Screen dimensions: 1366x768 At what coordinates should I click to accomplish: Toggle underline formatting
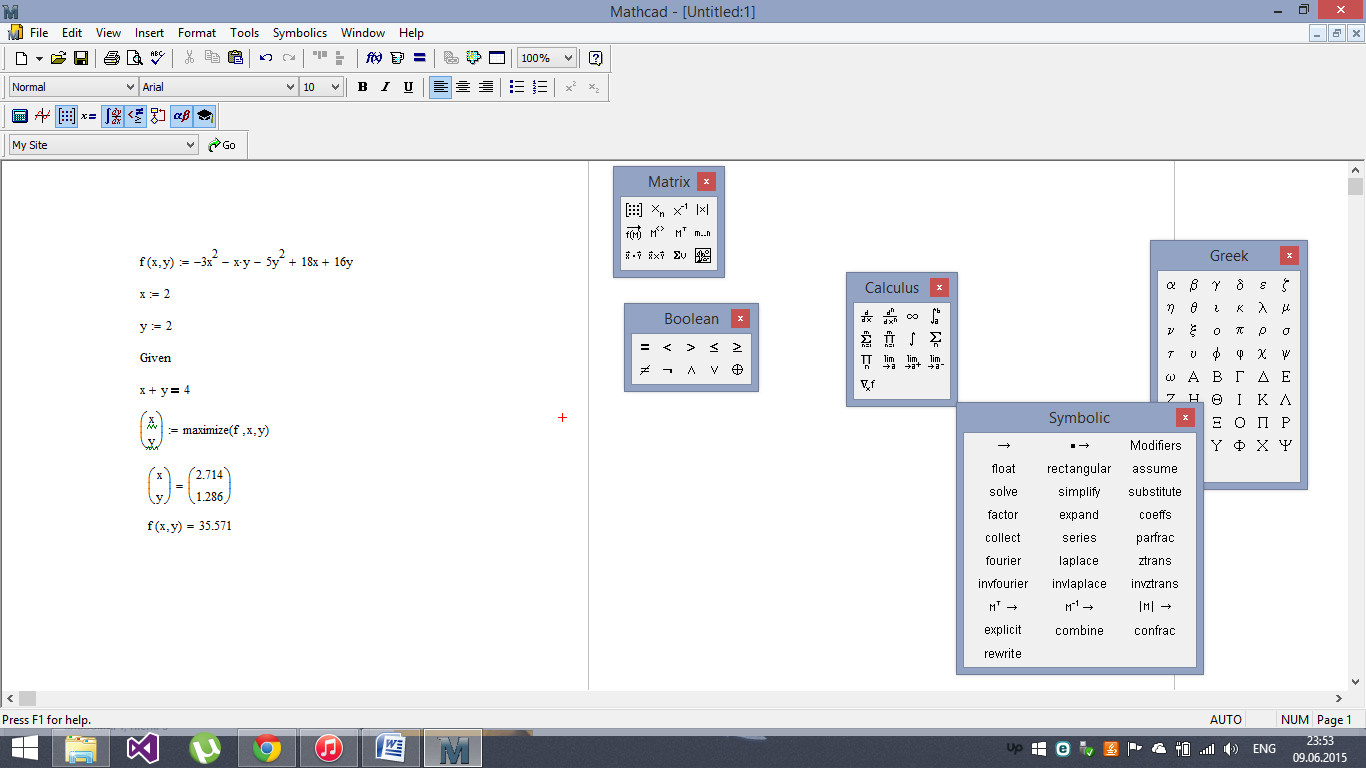coord(408,87)
